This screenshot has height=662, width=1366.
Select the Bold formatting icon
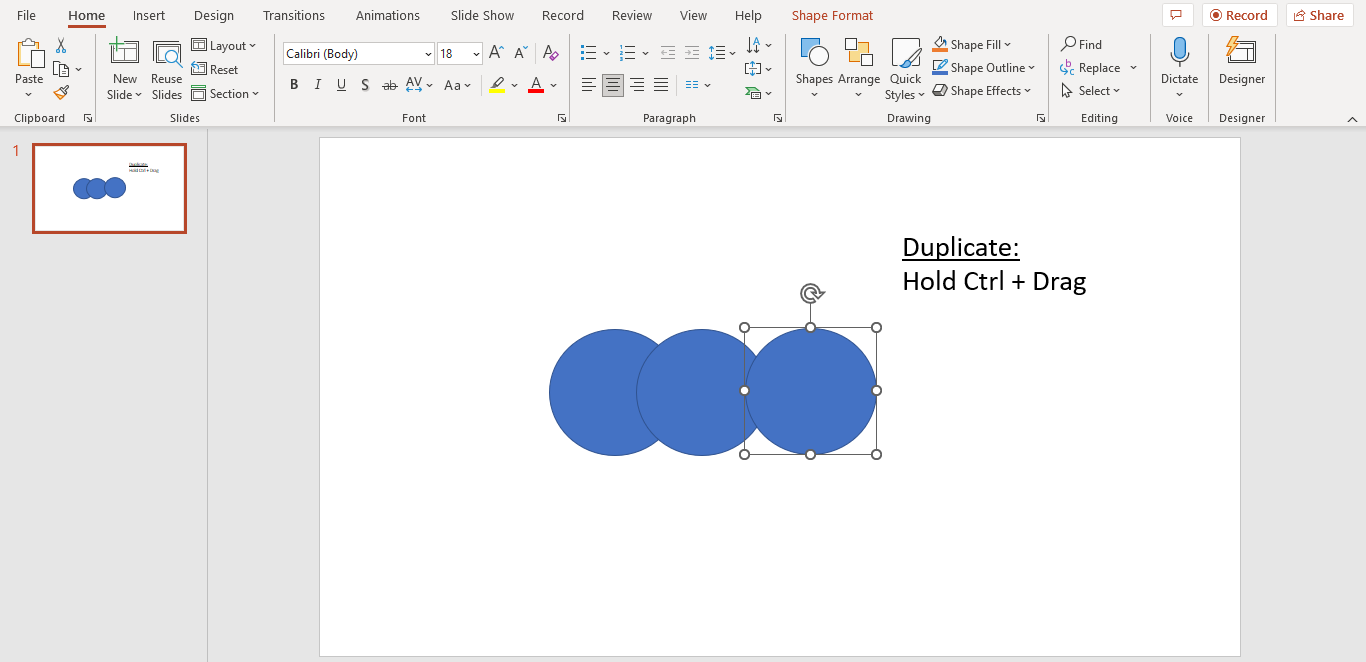(293, 84)
